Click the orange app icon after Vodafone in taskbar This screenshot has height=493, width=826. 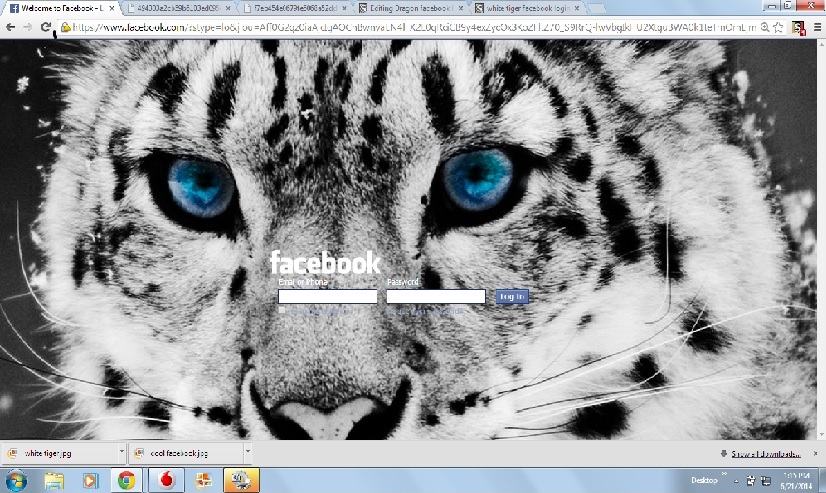[203, 480]
